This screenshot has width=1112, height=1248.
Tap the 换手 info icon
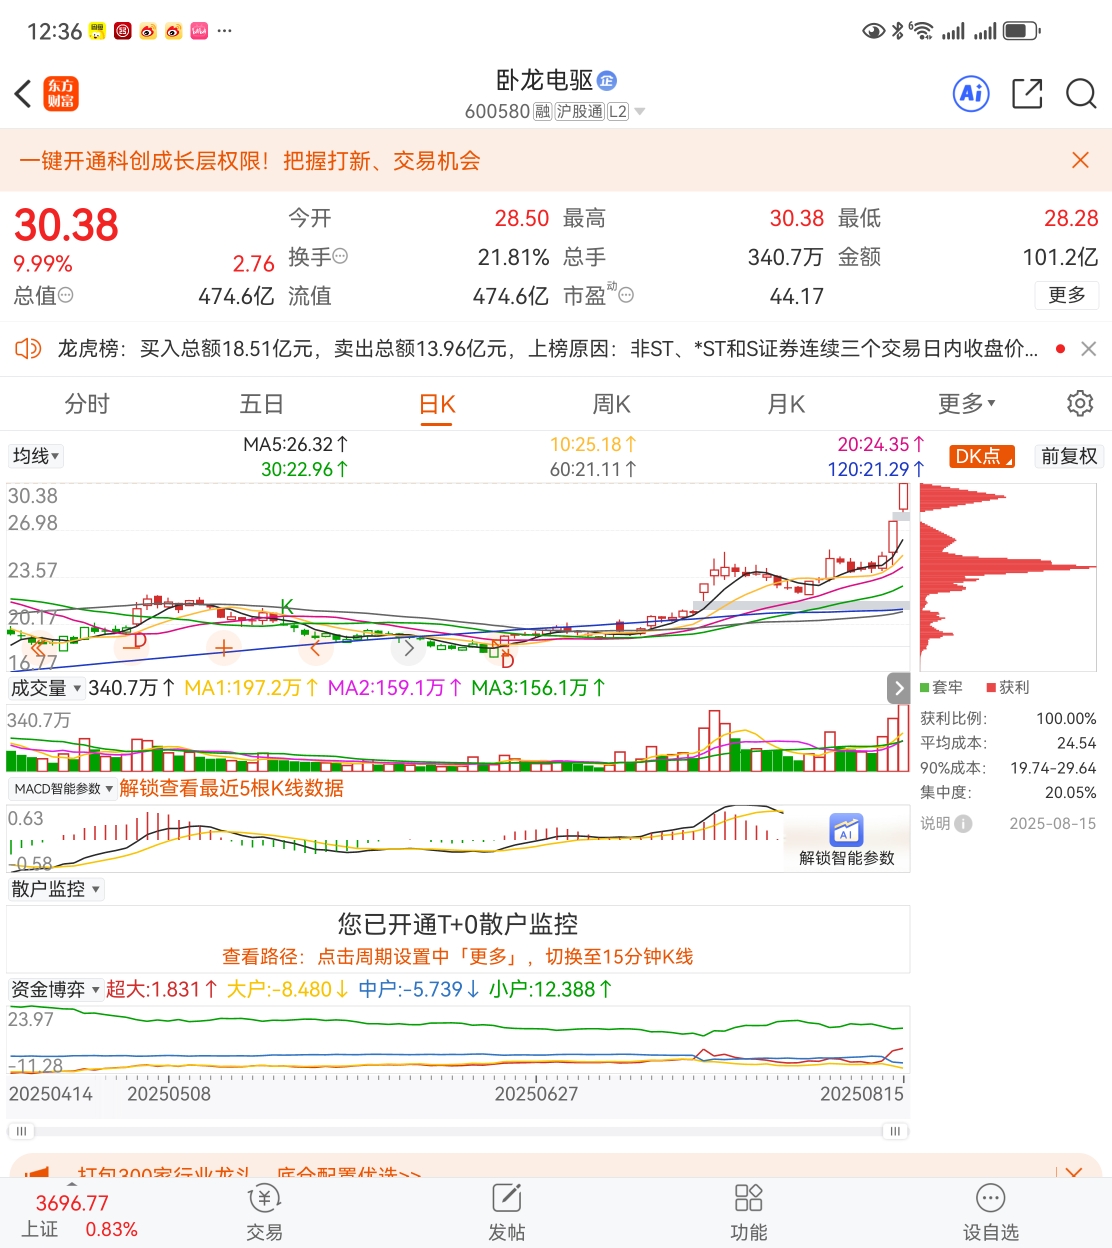(x=340, y=256)
